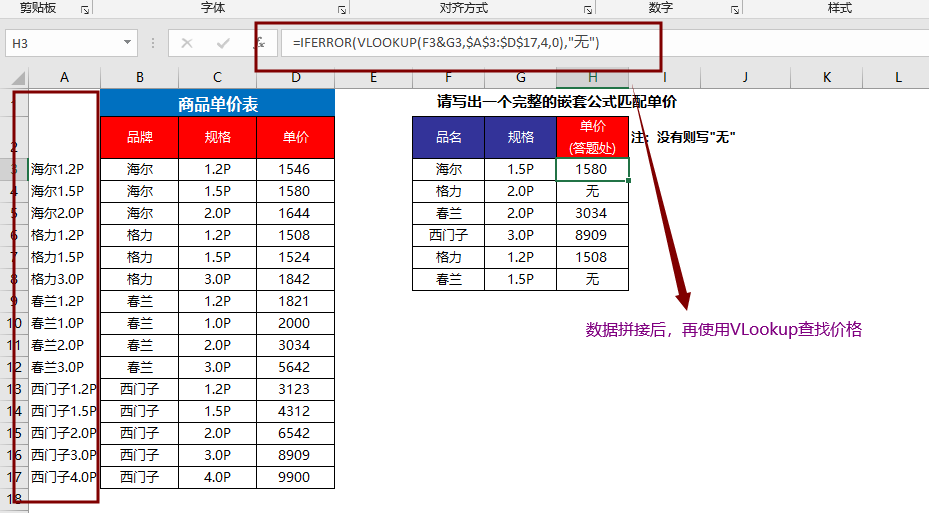The image size is (929, 513).
Task: Click the 请写出一个完整的嵌套公式匹配单价 heading
Action: click(x=556, y=102)
